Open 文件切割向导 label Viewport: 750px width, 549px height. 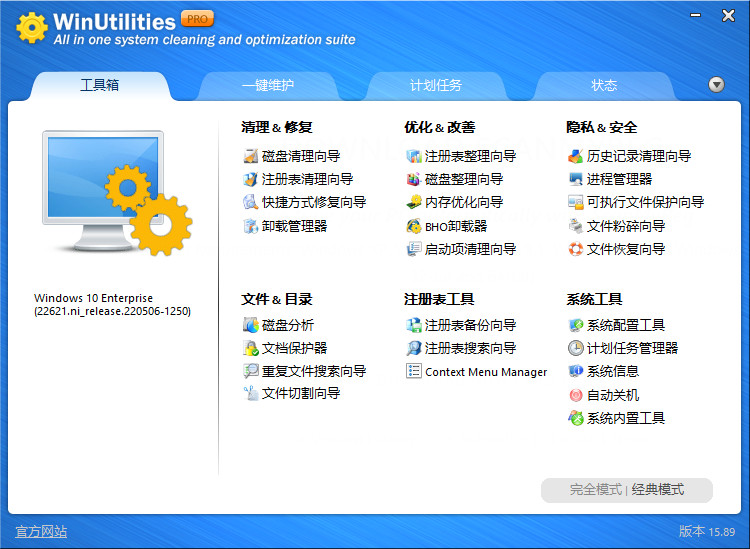coord(301,394)
